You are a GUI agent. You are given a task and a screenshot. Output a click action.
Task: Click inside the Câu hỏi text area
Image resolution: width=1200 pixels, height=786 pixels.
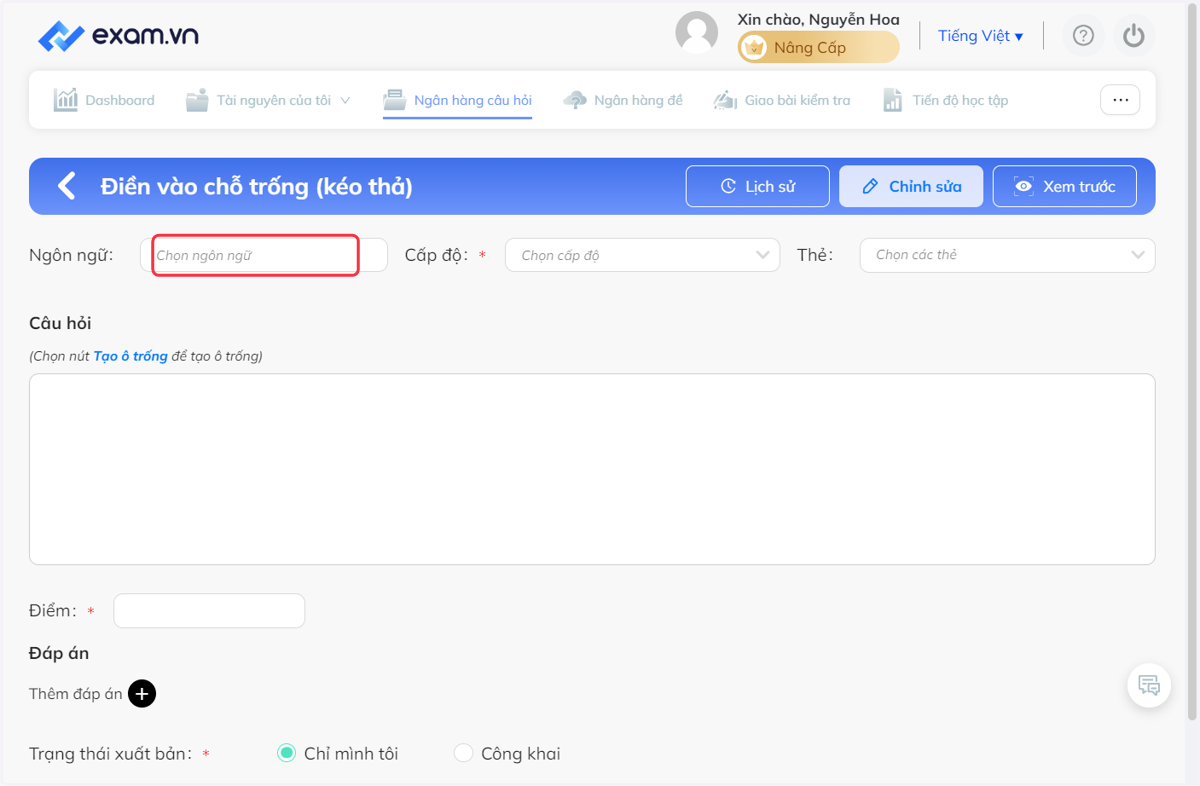pos(592,469)
